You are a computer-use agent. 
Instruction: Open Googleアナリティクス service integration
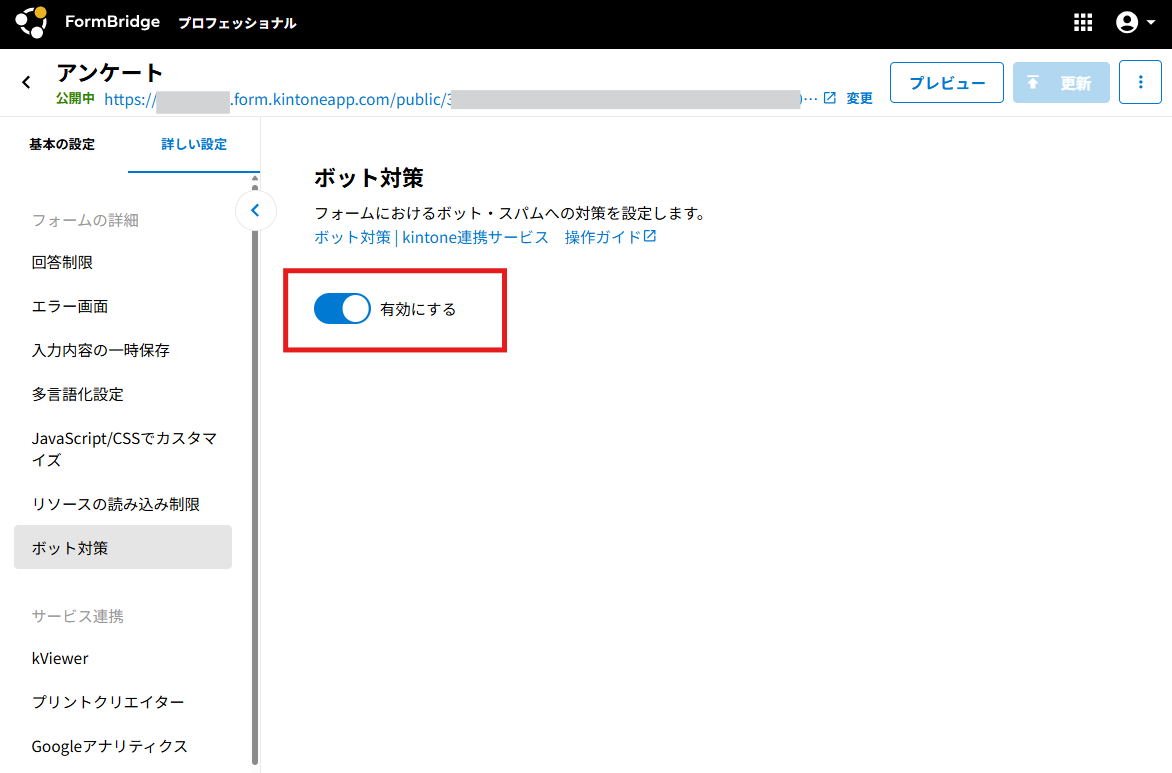click(x=109, y=746)
